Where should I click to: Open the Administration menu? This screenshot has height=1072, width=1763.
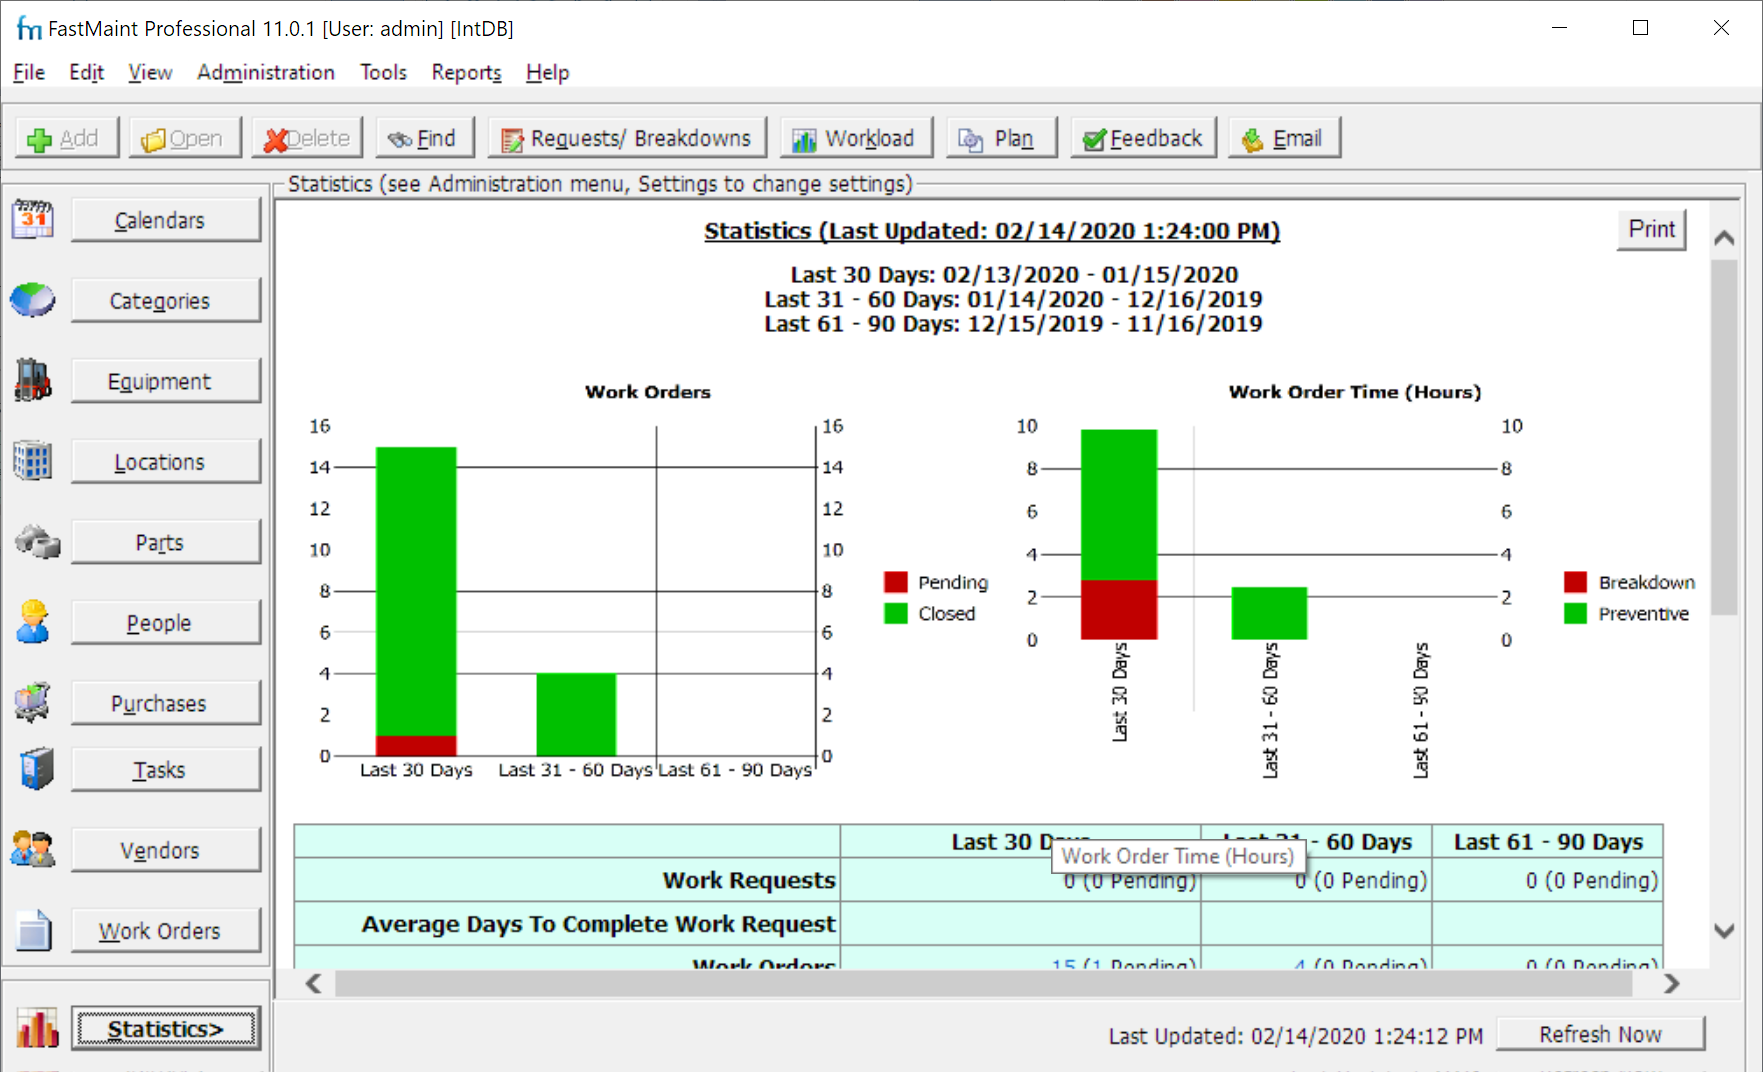[265, 72]
